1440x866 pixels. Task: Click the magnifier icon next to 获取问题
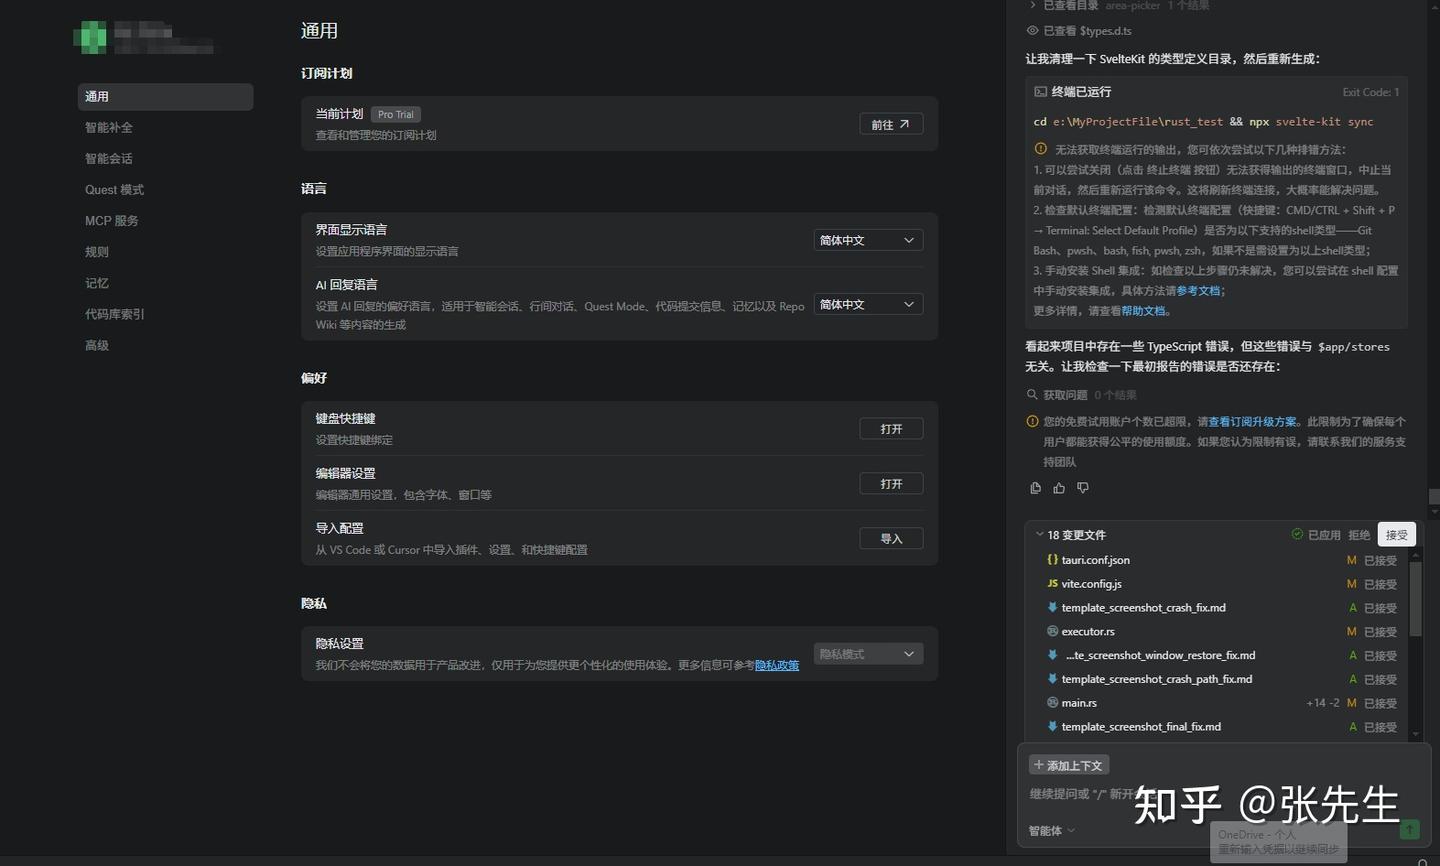(x=1032, y=394)
